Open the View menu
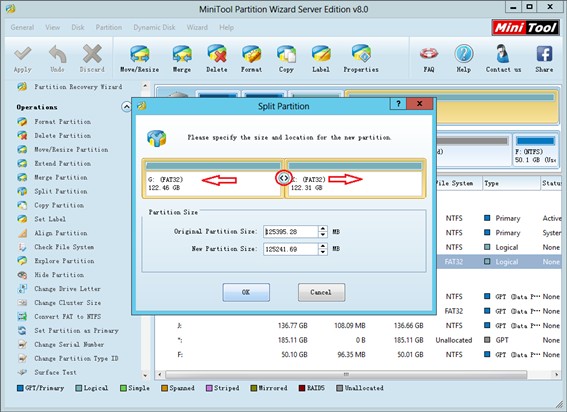567x412 pixels. (x=52, y=27)
